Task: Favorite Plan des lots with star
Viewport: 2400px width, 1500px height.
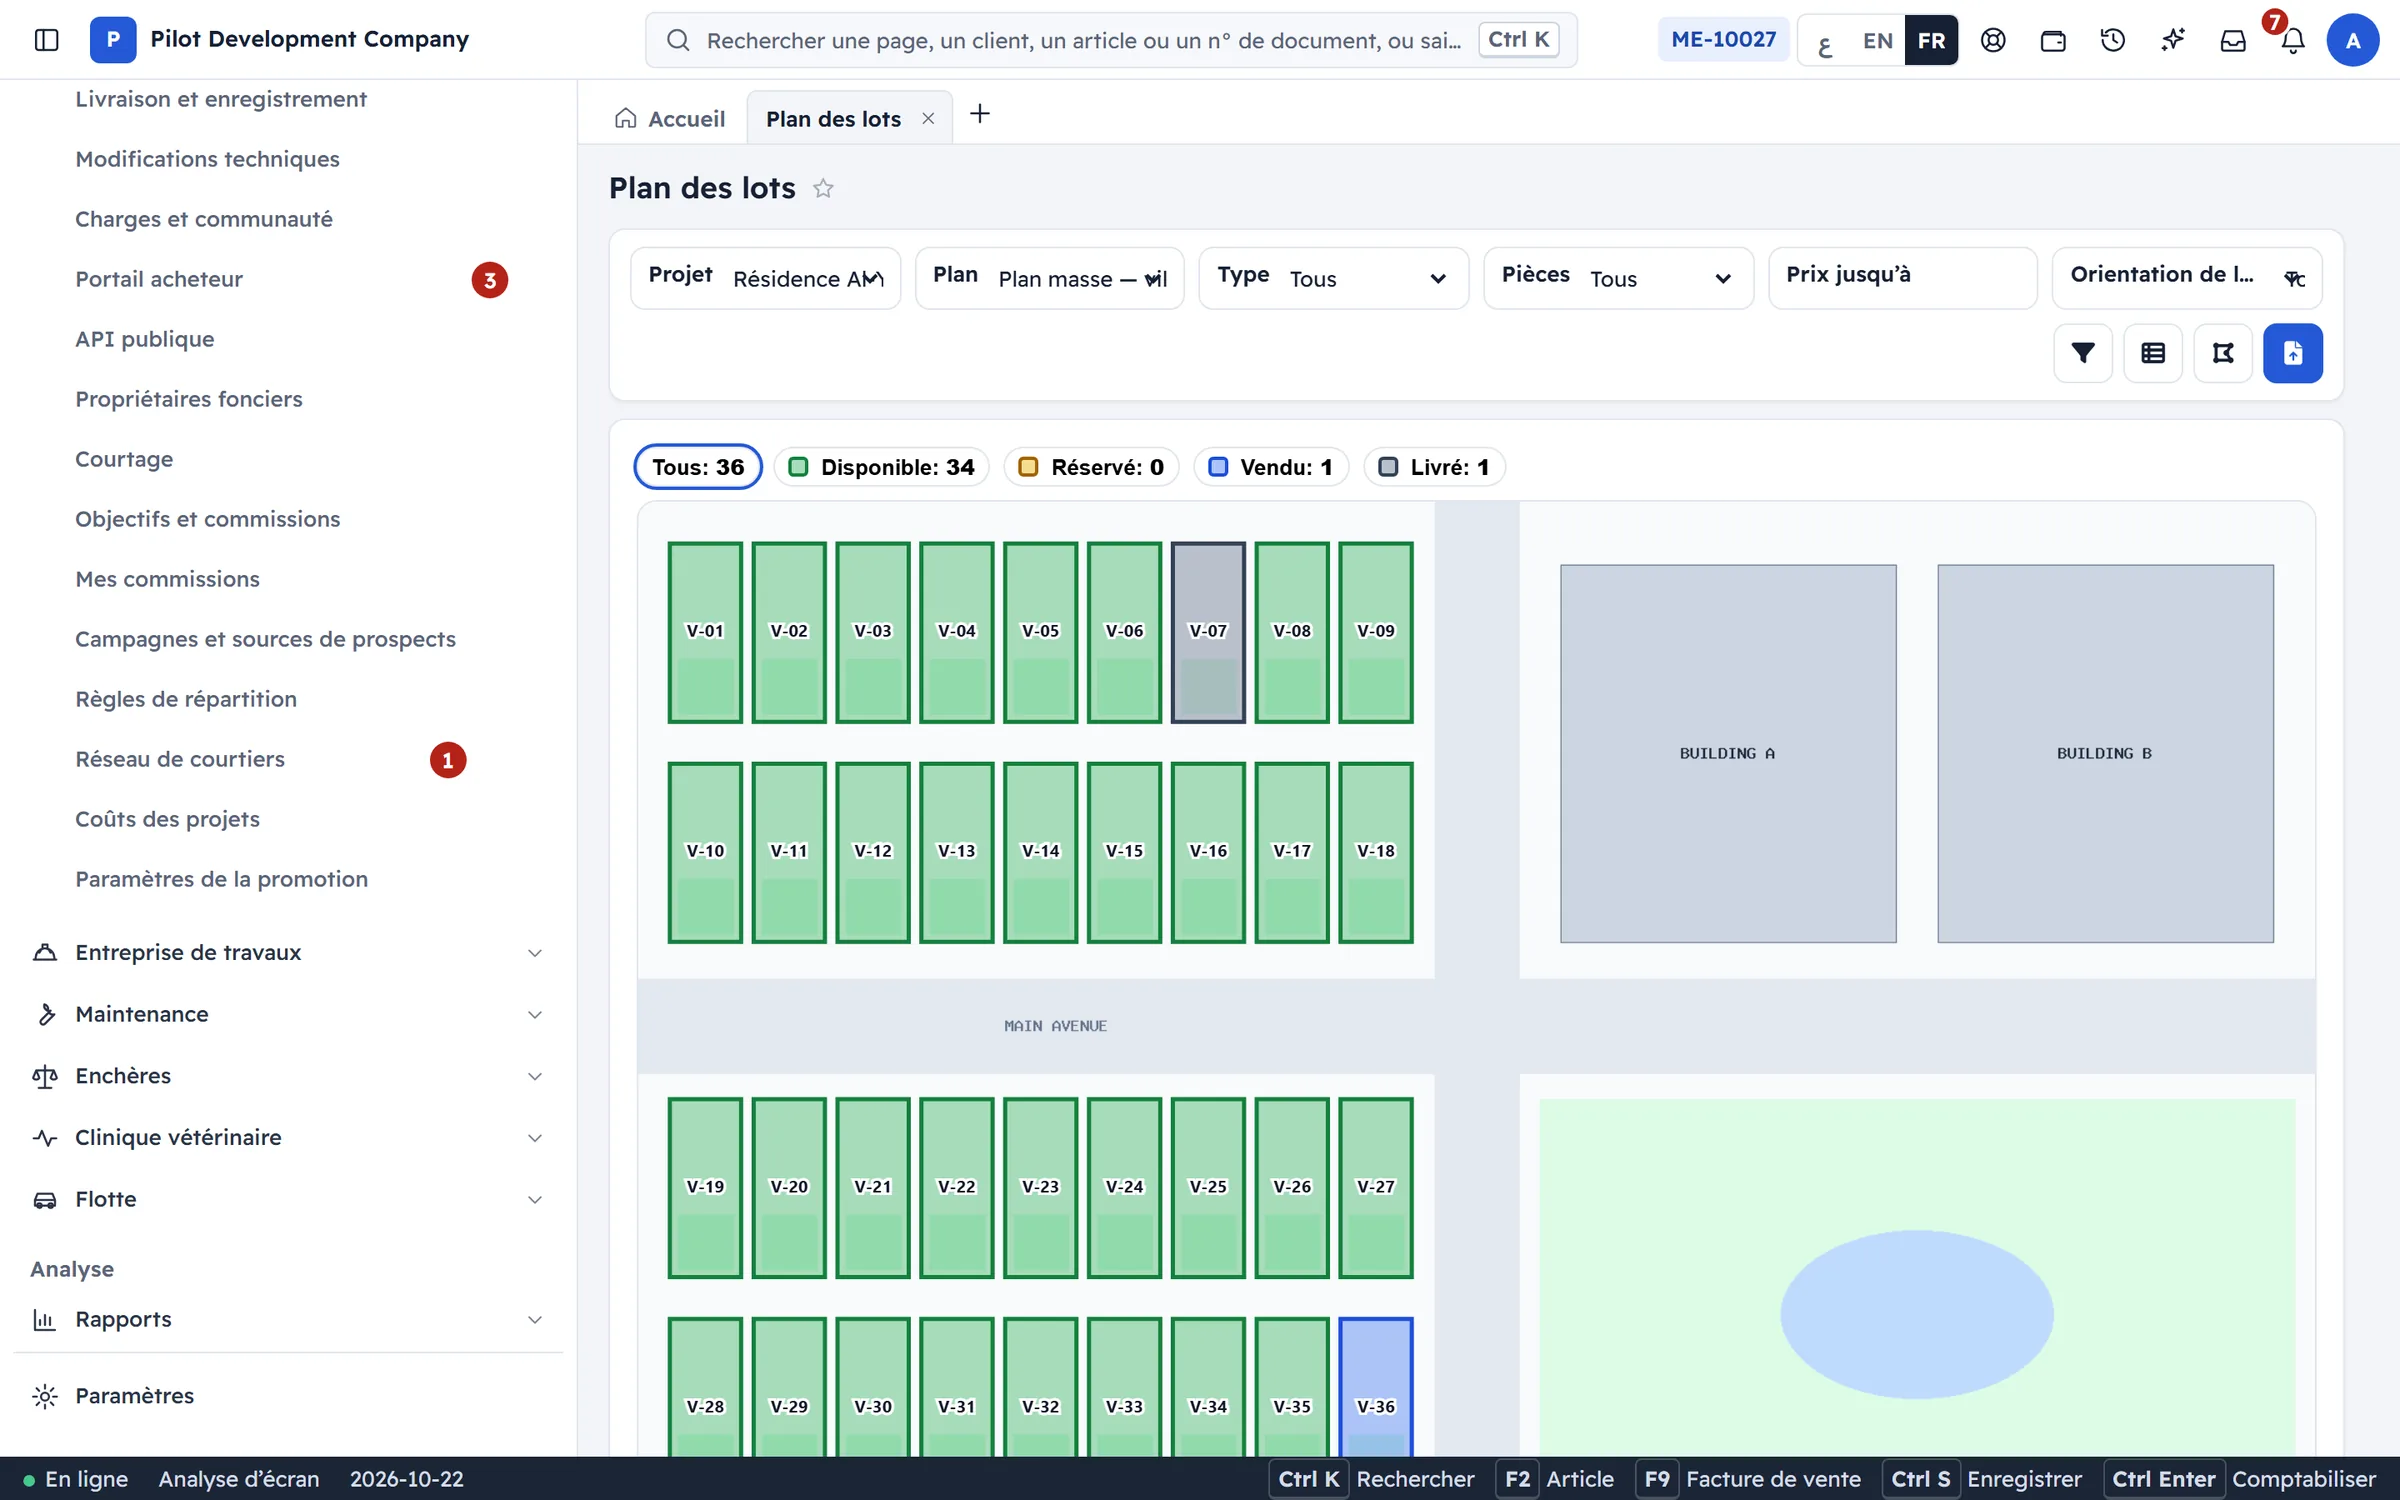Action: pos(823,188)
